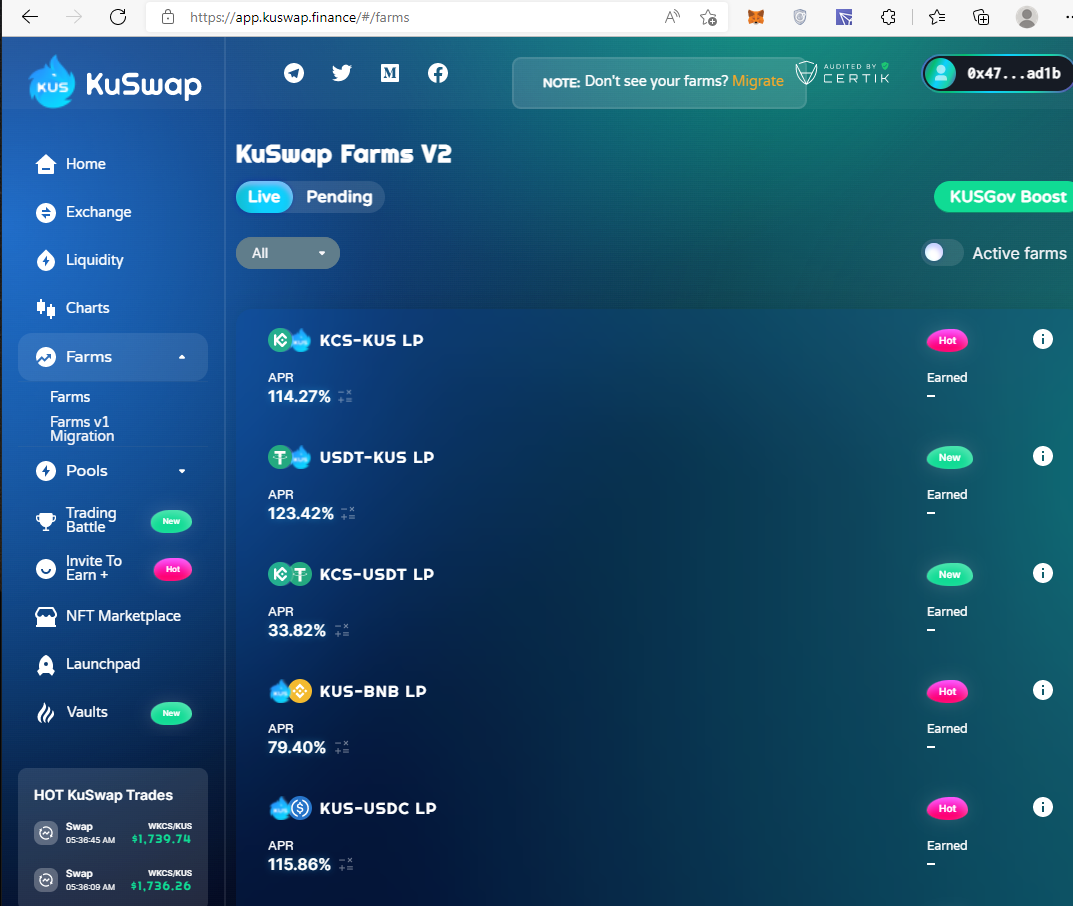Open the read aloud icon in address bar
Screen dimensions: 1073x906
coord(672,17)
